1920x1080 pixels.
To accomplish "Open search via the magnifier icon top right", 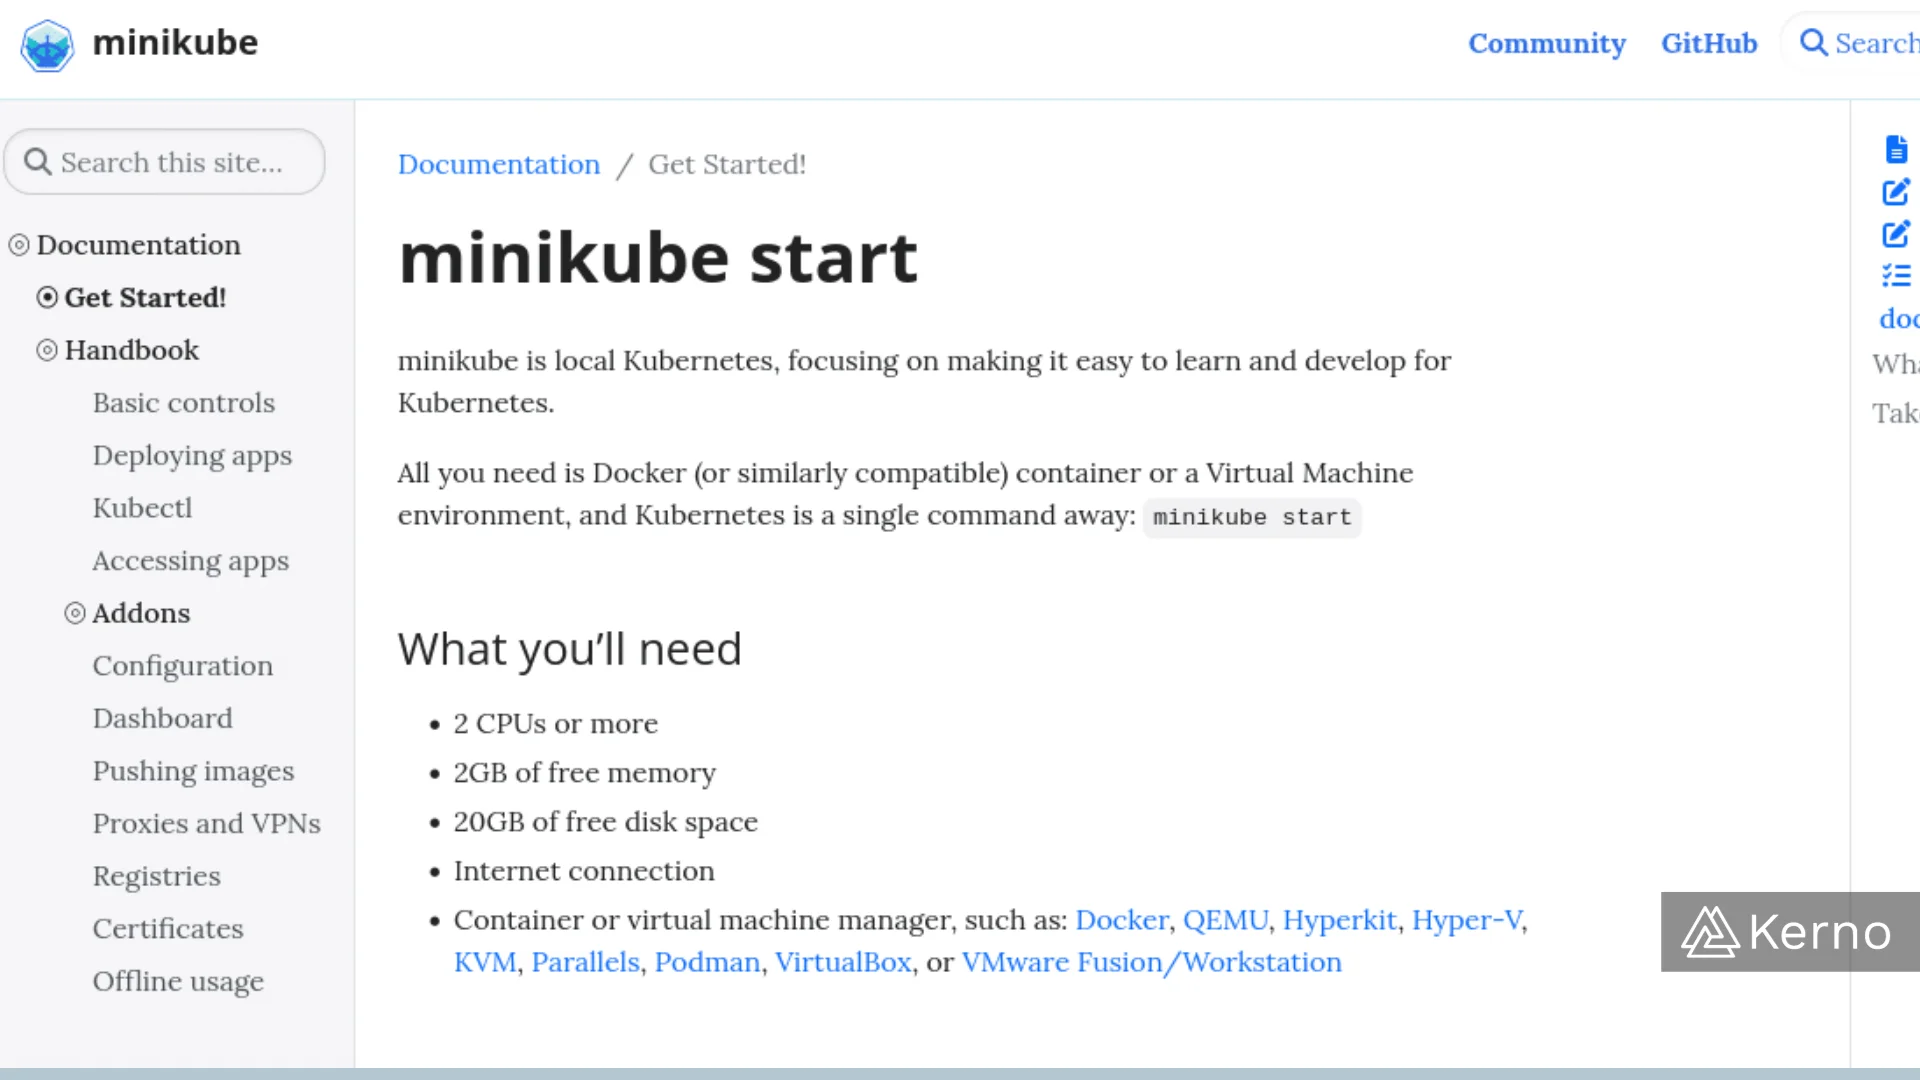I will (1813, 43).
